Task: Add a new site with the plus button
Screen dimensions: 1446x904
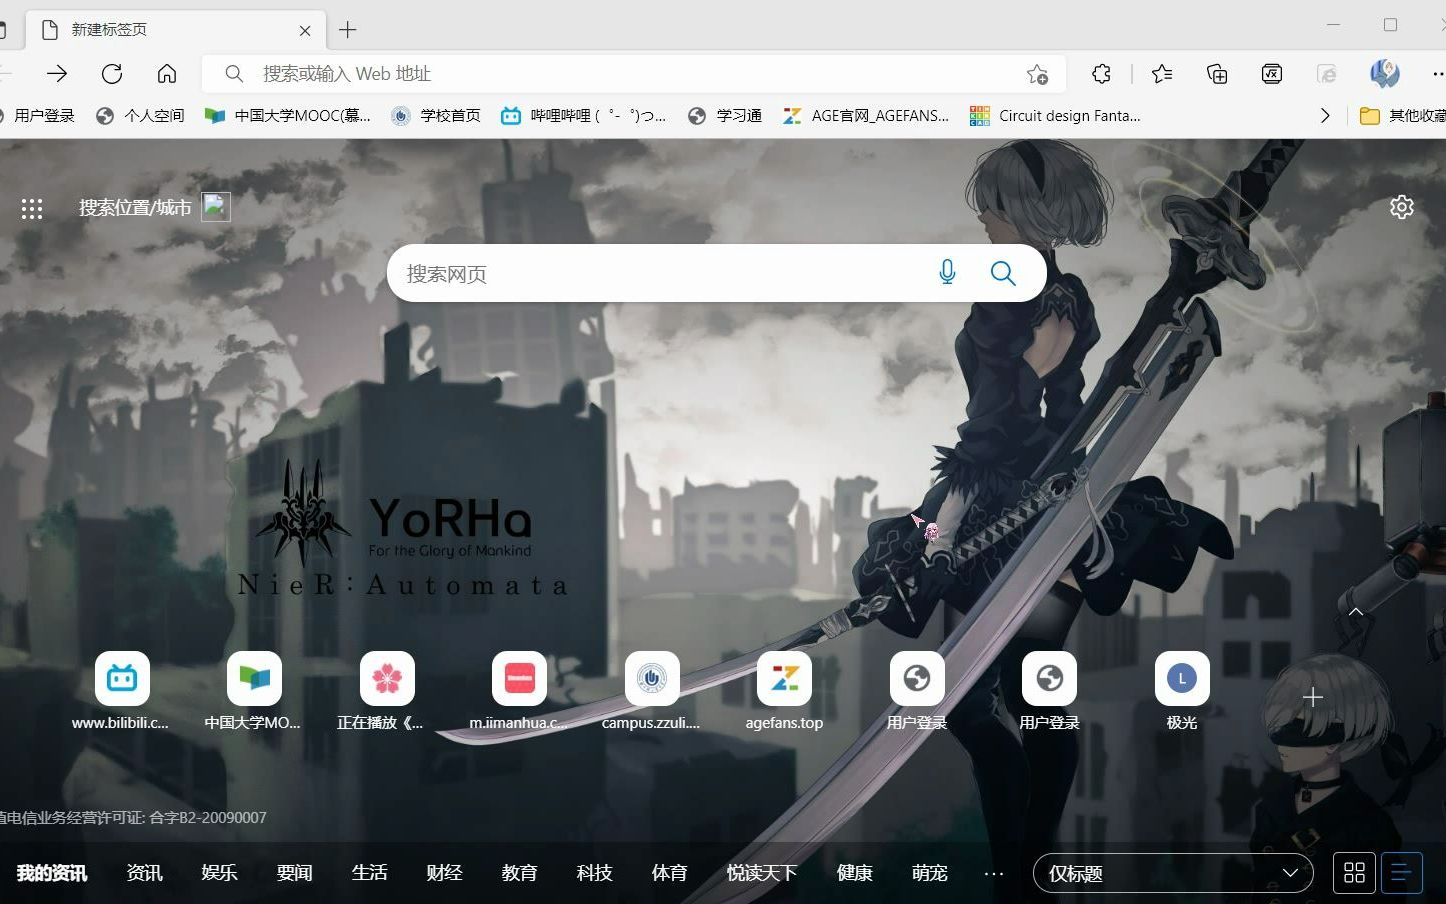Action: pyautogui.click(x=1313, y=696)
